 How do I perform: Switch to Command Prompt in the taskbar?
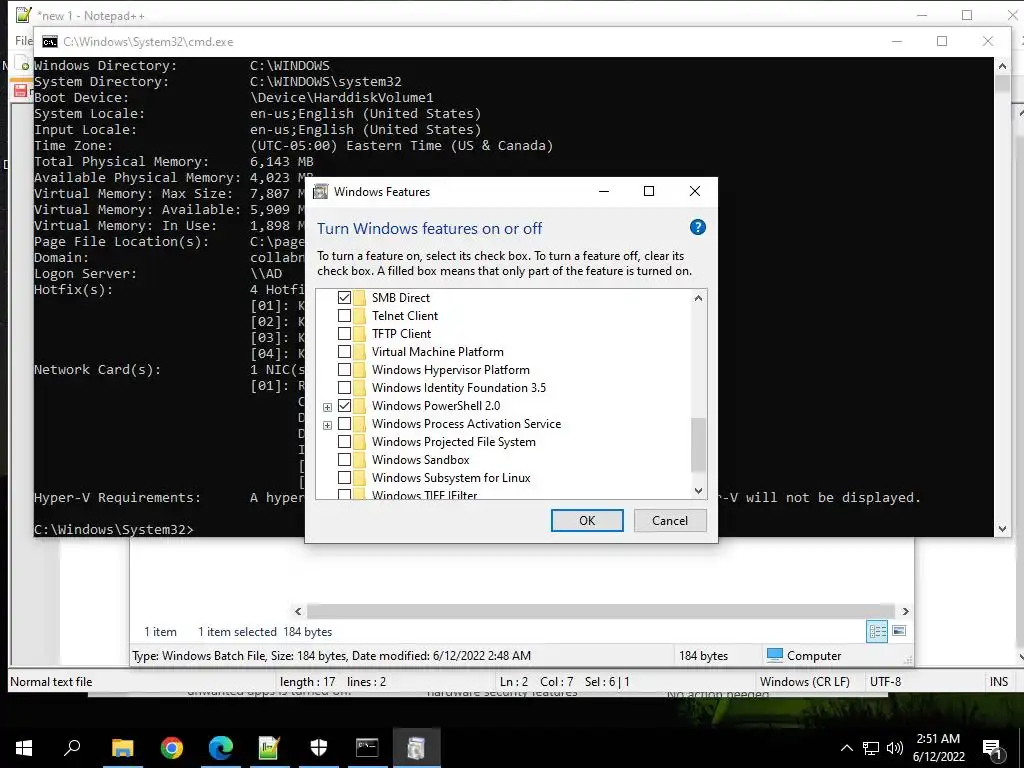point(367,748)
